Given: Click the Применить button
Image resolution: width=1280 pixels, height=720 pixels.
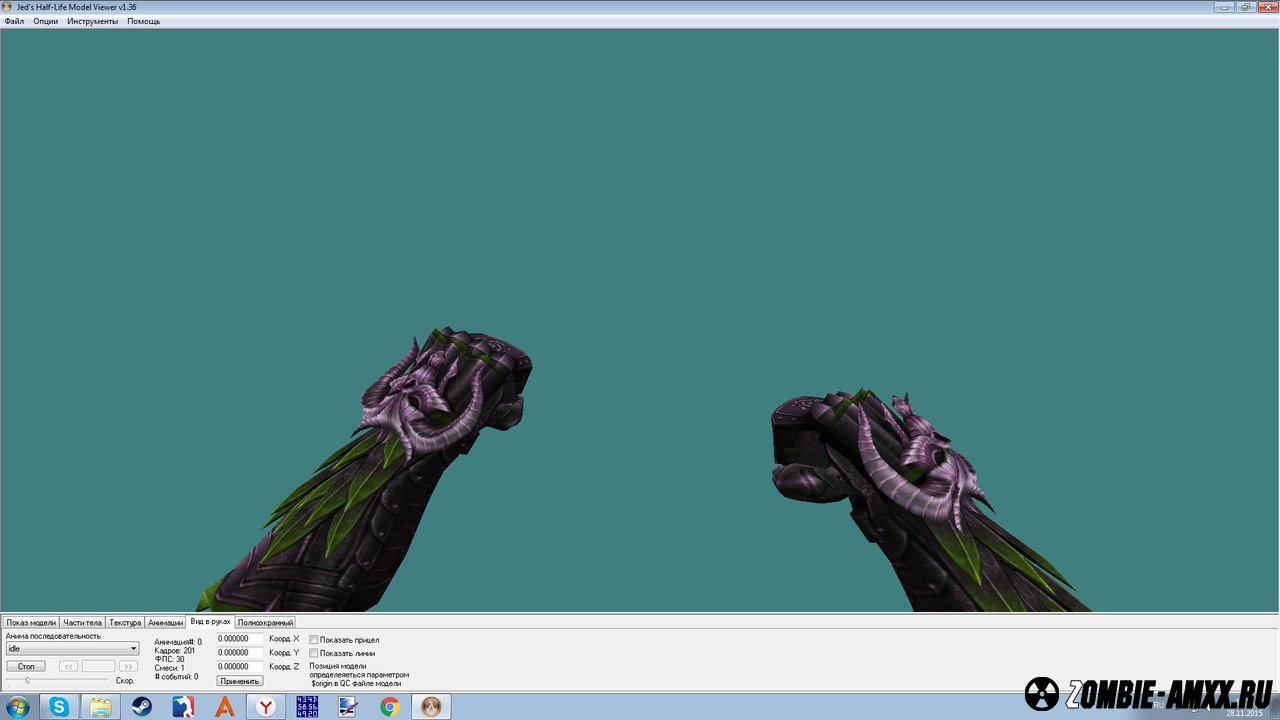Looking at the screenshot, I should pyautogui.click(x=240, y=681).
